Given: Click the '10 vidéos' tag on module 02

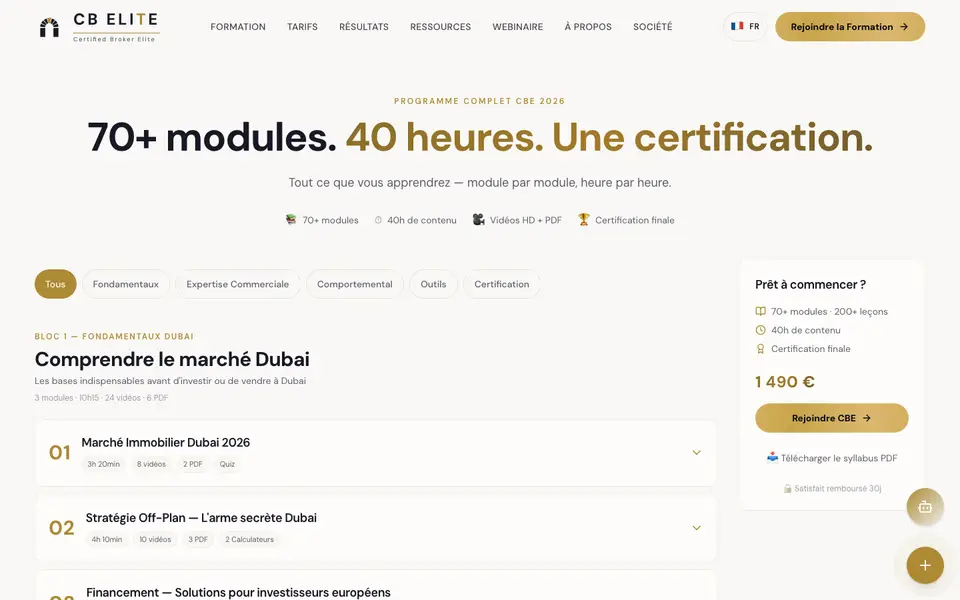Looking at the screenshot, I should pyautogui.click(x=155, y=539).
